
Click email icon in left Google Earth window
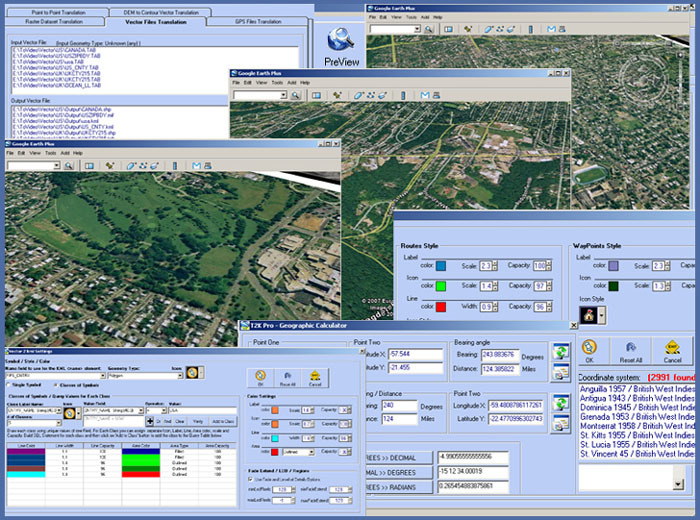tap(196, 166)
